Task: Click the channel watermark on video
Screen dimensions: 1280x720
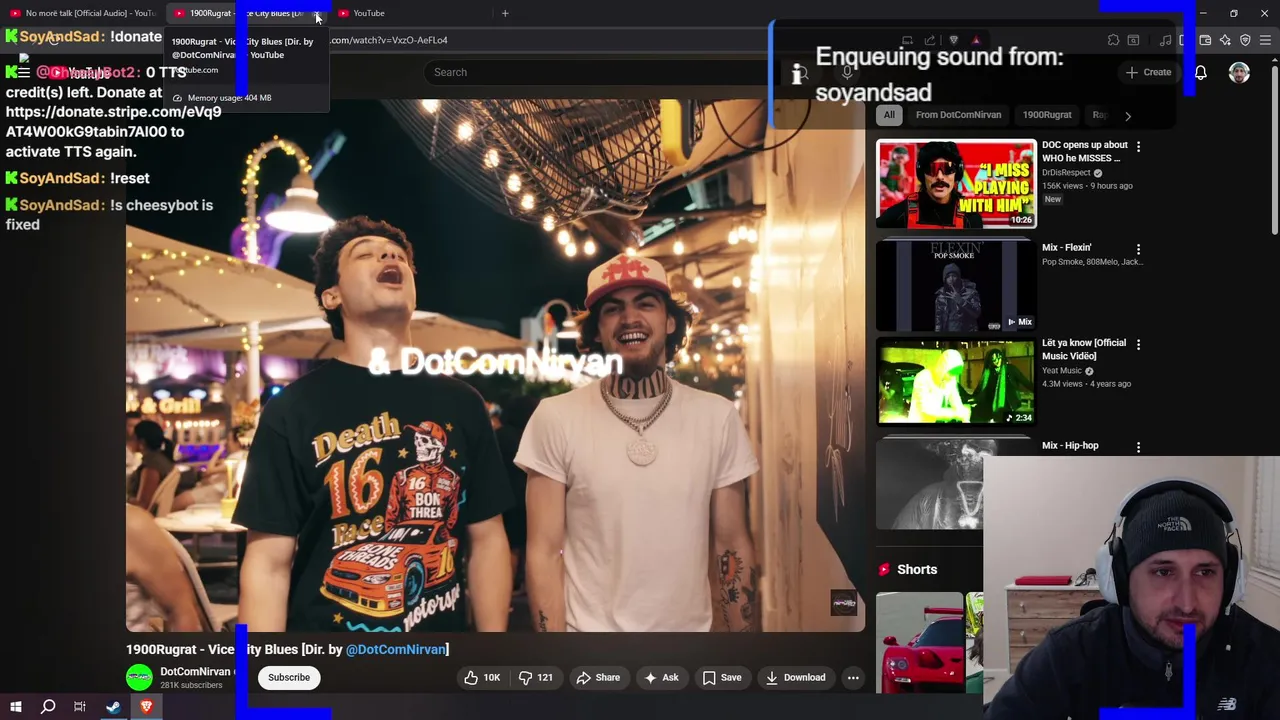Action: pos(844,603)
